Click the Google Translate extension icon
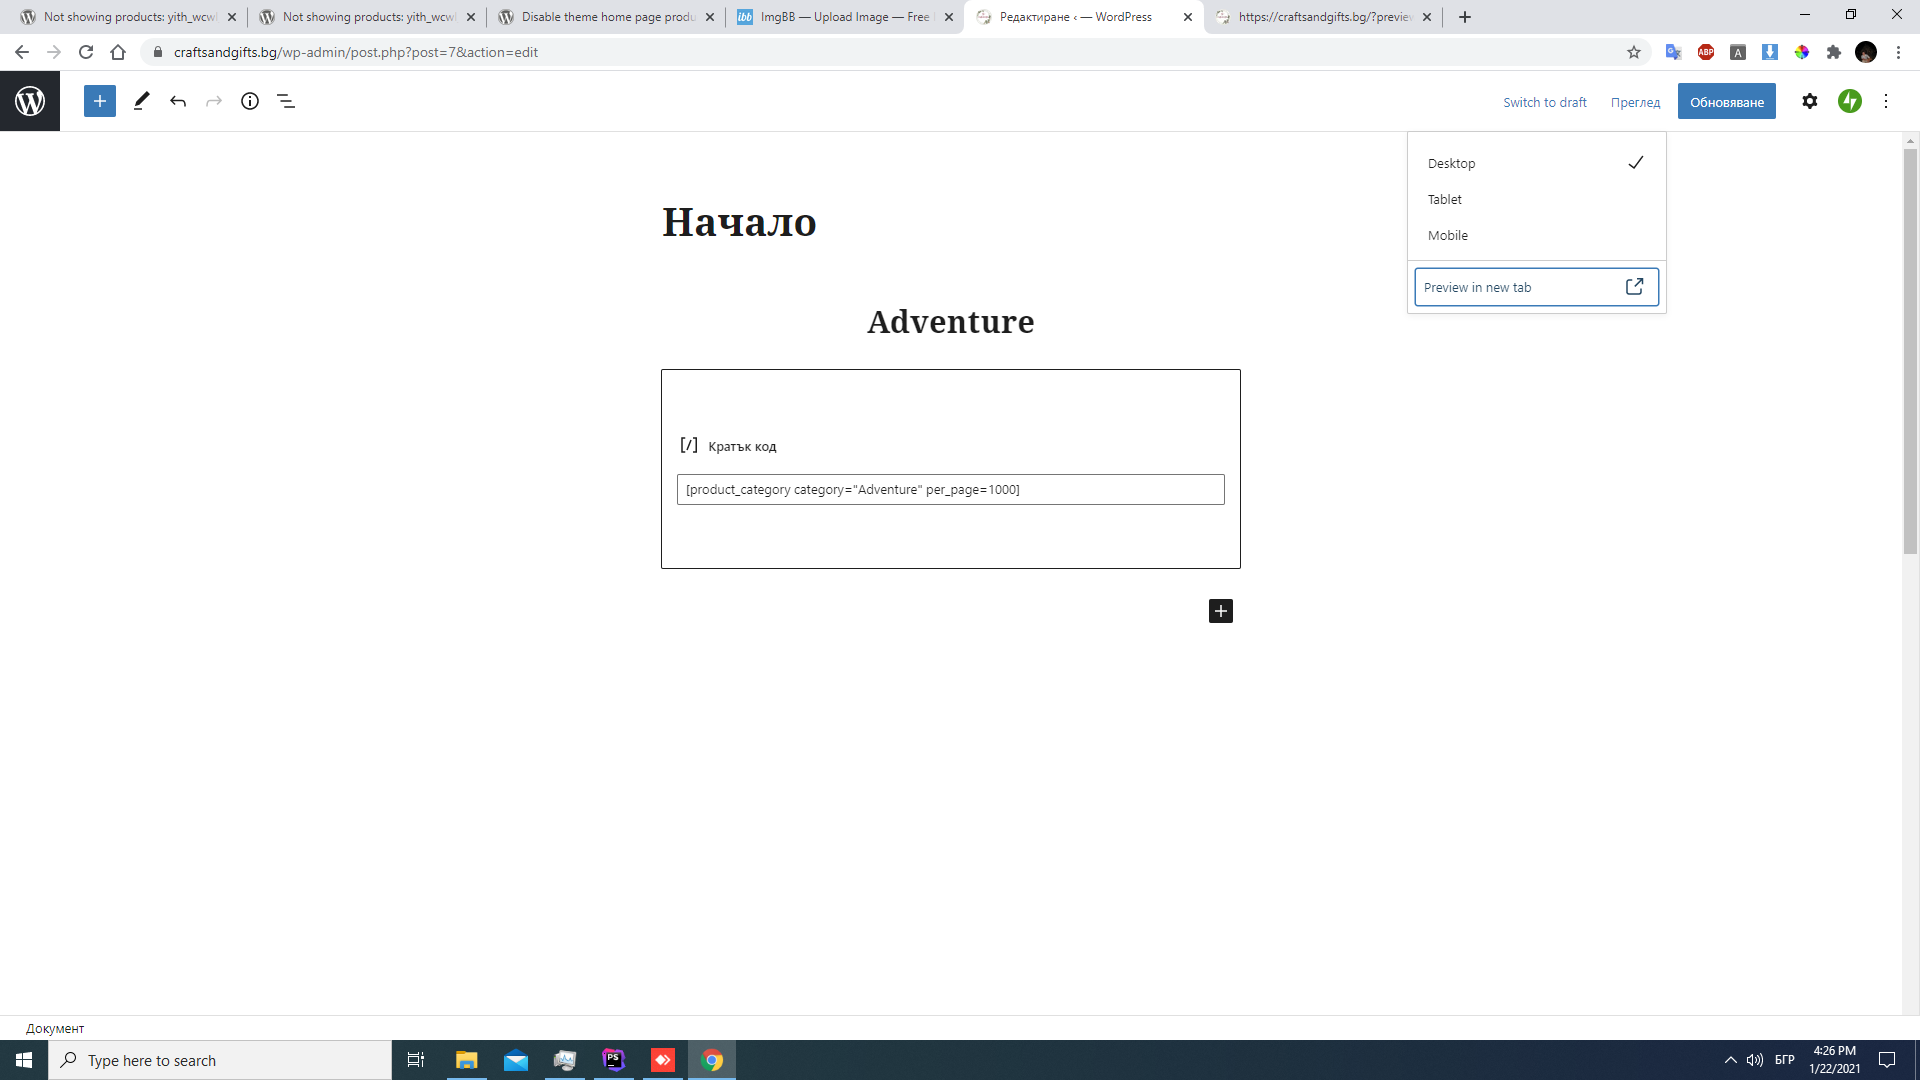The width and height of the screenshot is (1920, 1080). click(1673, 52)
